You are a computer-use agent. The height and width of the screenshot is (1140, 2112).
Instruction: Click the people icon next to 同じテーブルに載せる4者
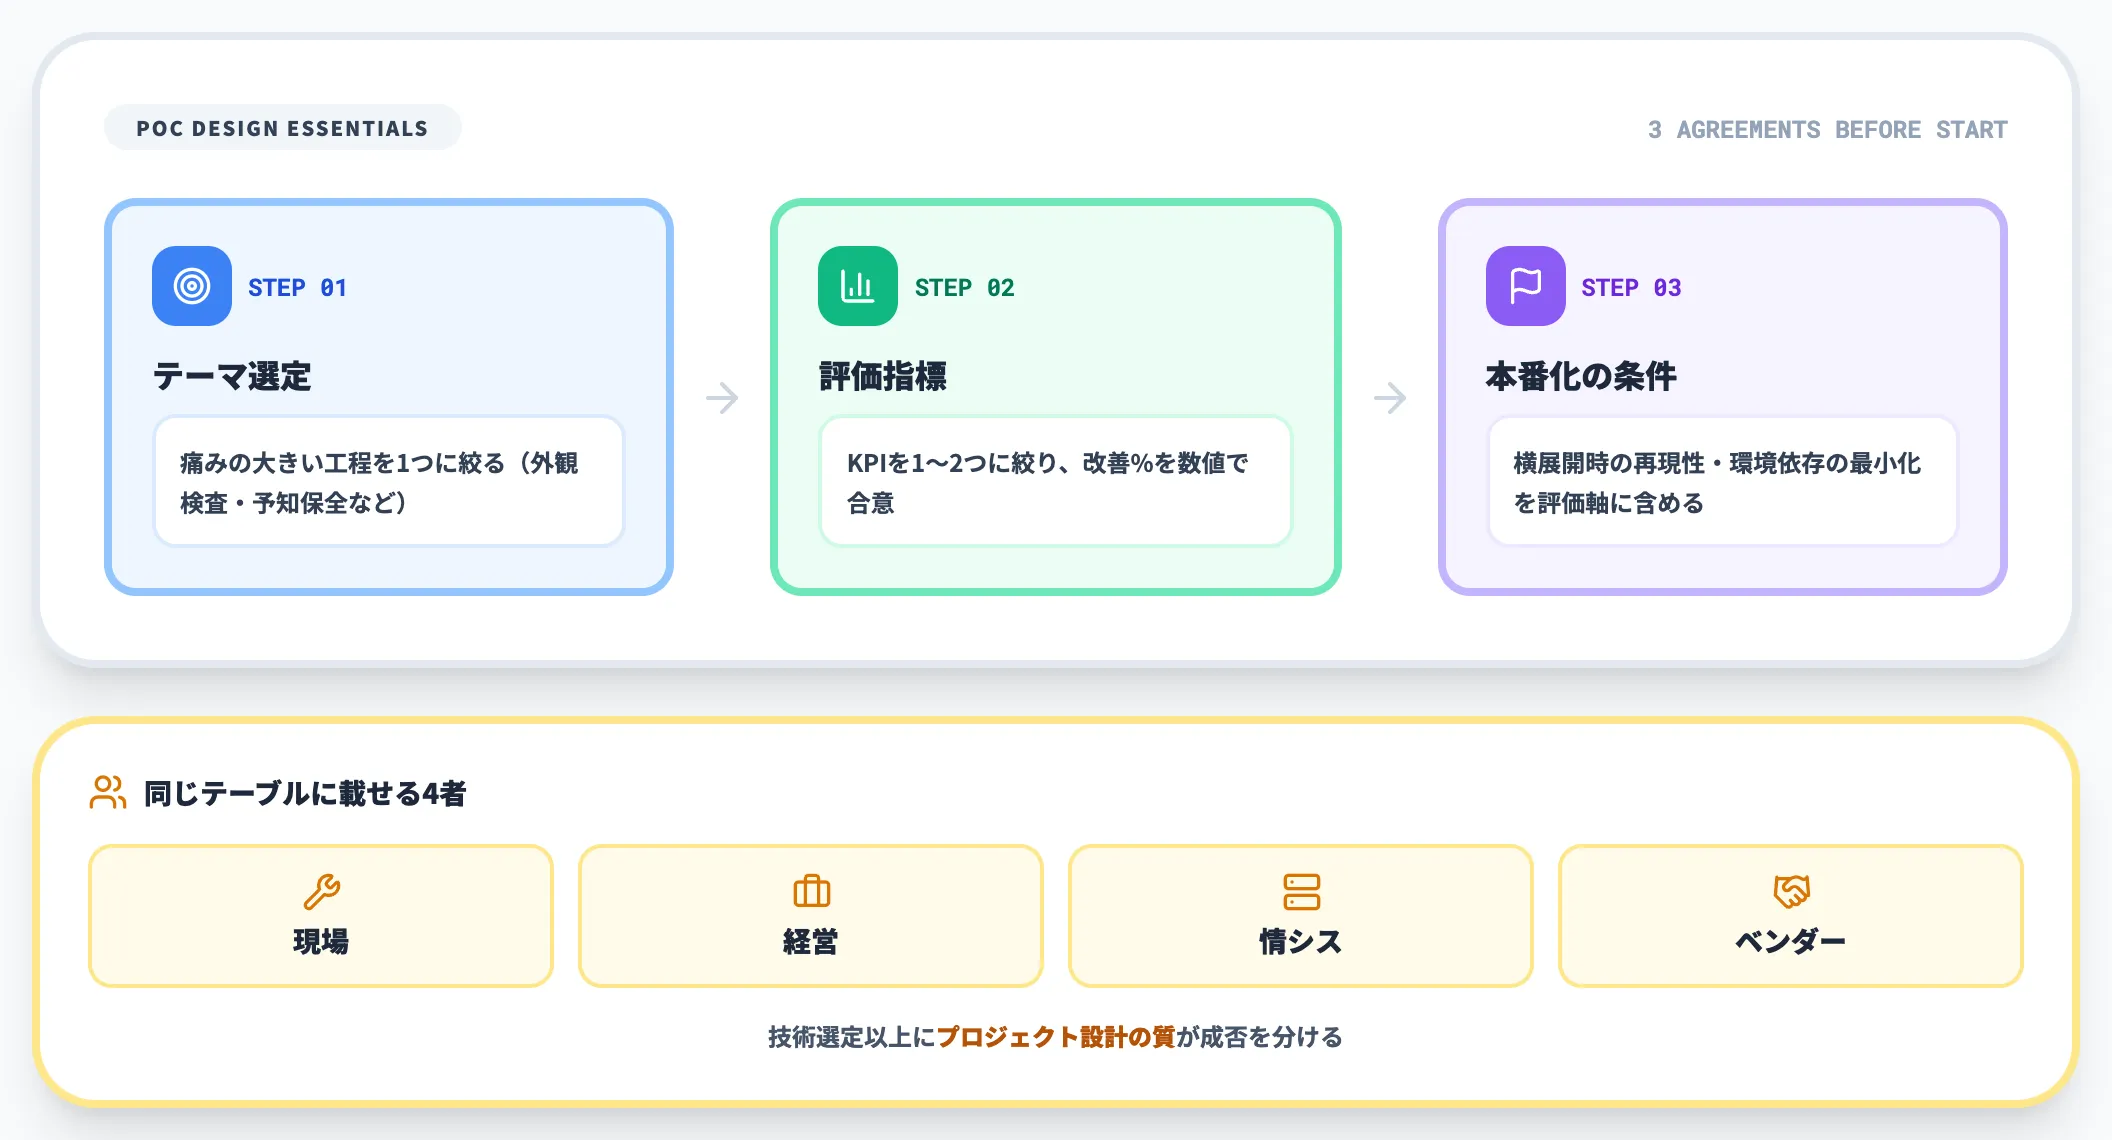click(107, 792)
